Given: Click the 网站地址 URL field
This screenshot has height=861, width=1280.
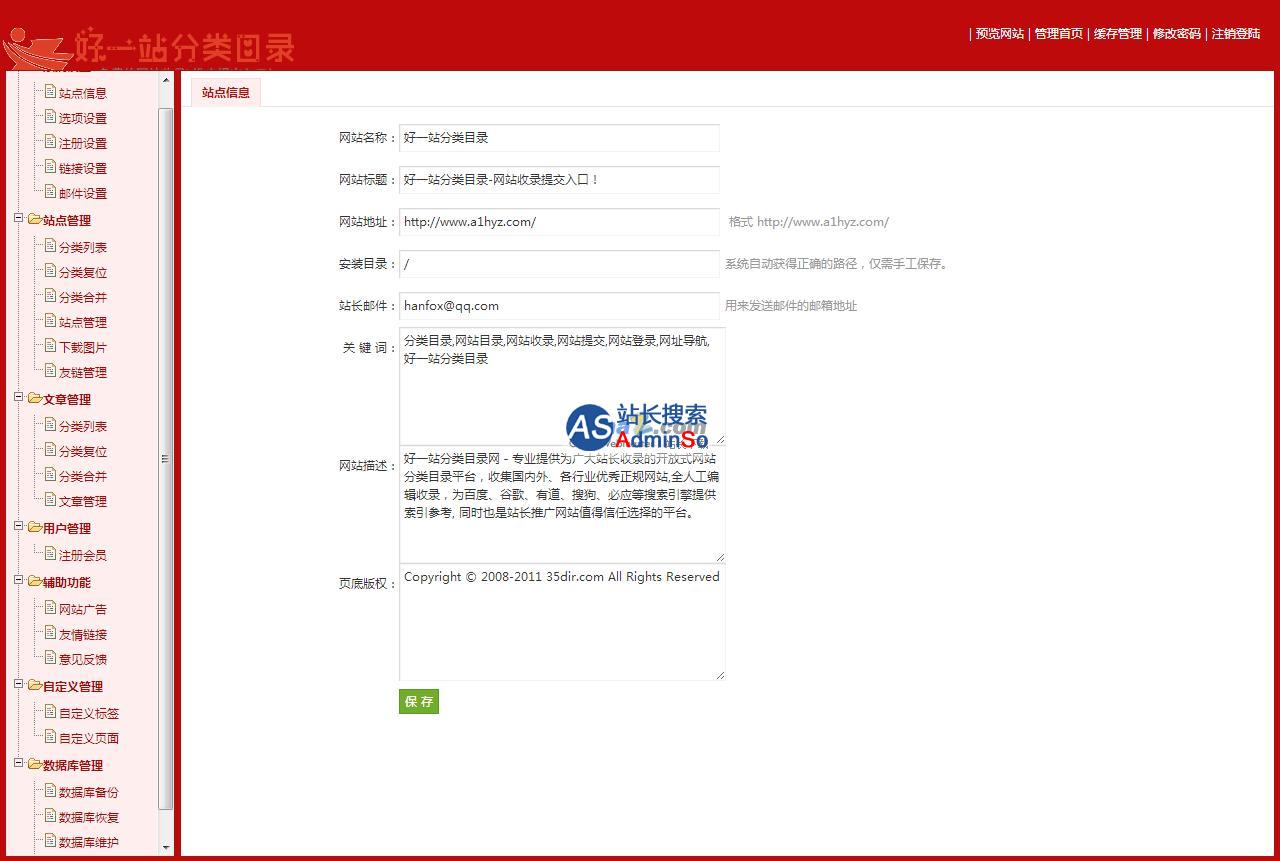Looking at the screenshot, I should tap(559, 222).
